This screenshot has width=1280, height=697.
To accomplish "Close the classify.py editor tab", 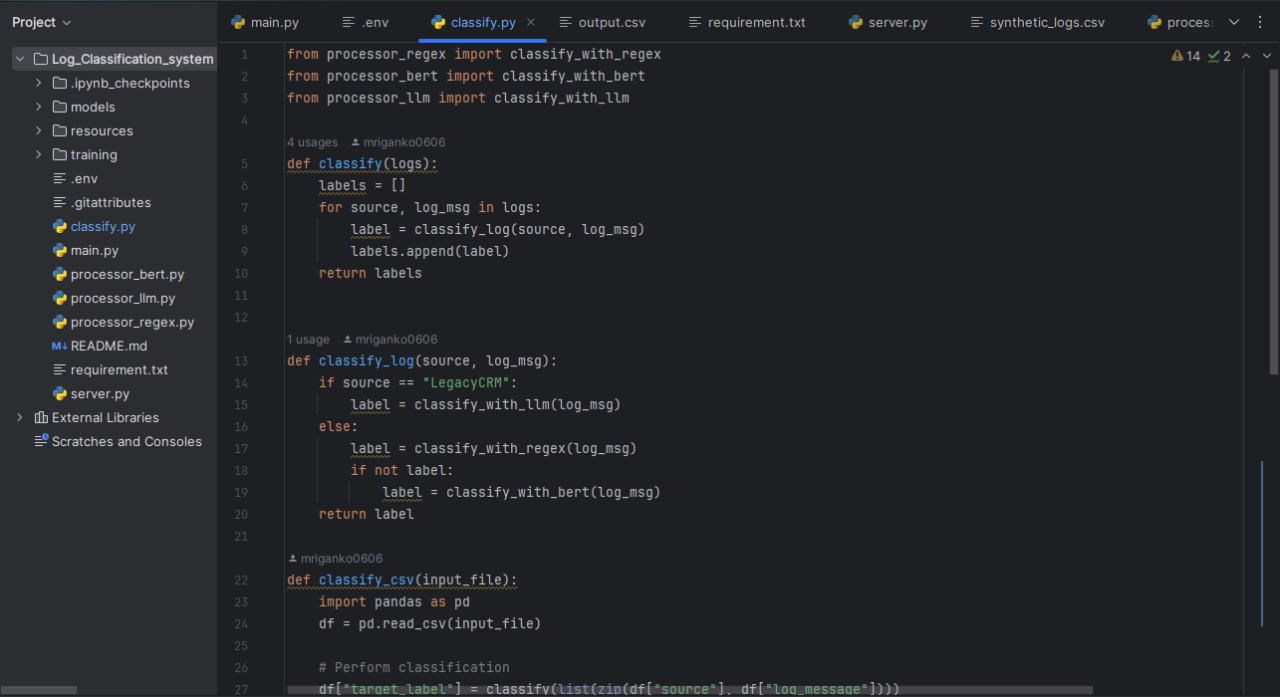I will (531, 22).
